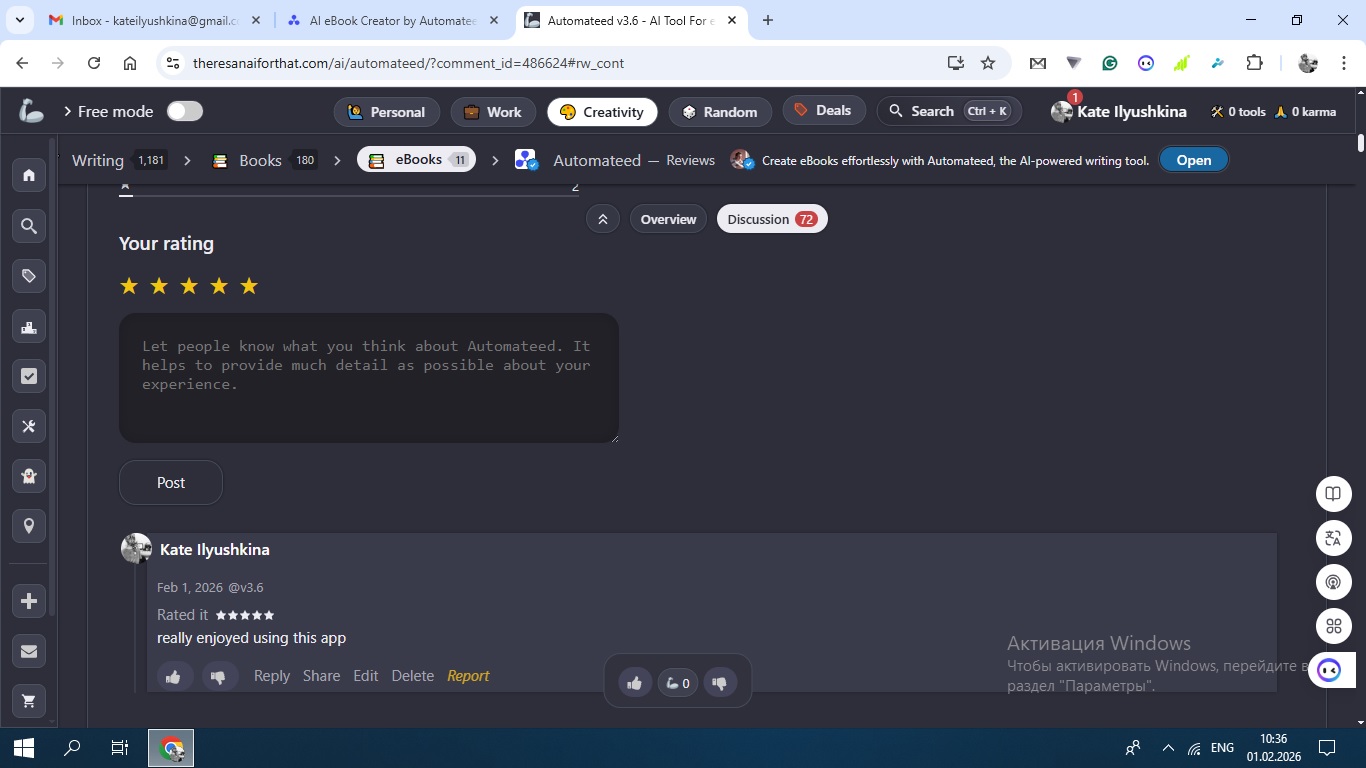Open the Books breadcrumb link

(x=261, y=160)
